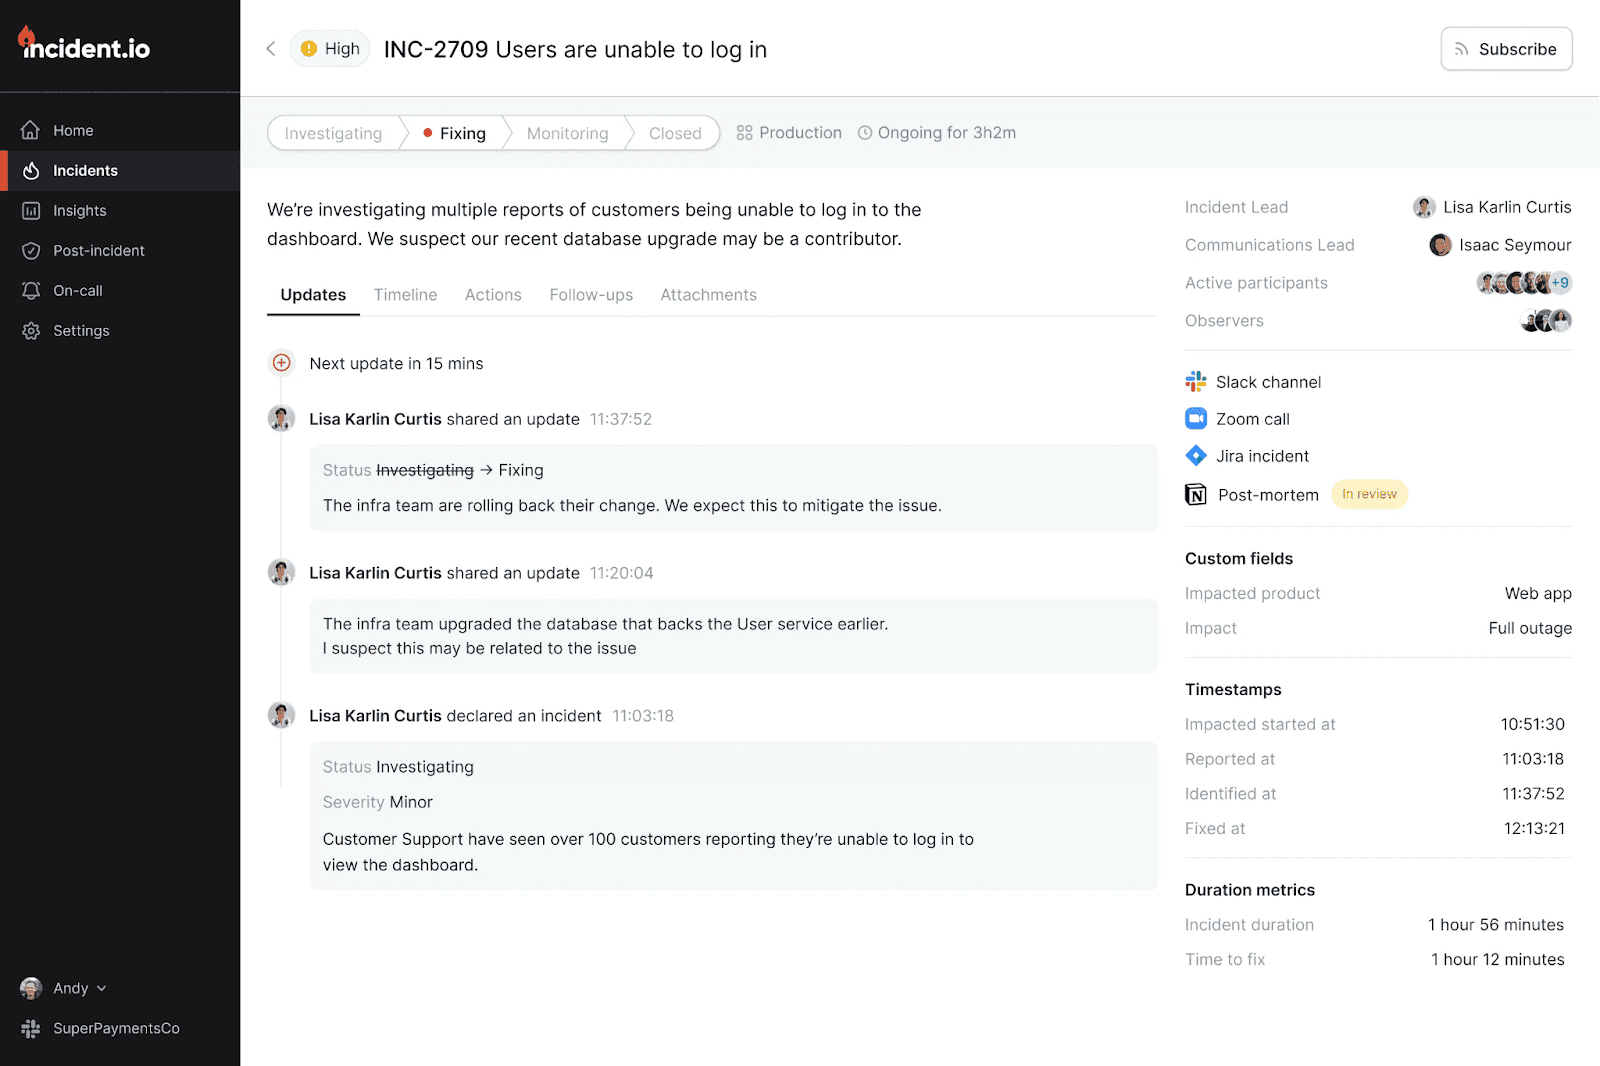Click the Observers avatar group

tap(1546, 321)
